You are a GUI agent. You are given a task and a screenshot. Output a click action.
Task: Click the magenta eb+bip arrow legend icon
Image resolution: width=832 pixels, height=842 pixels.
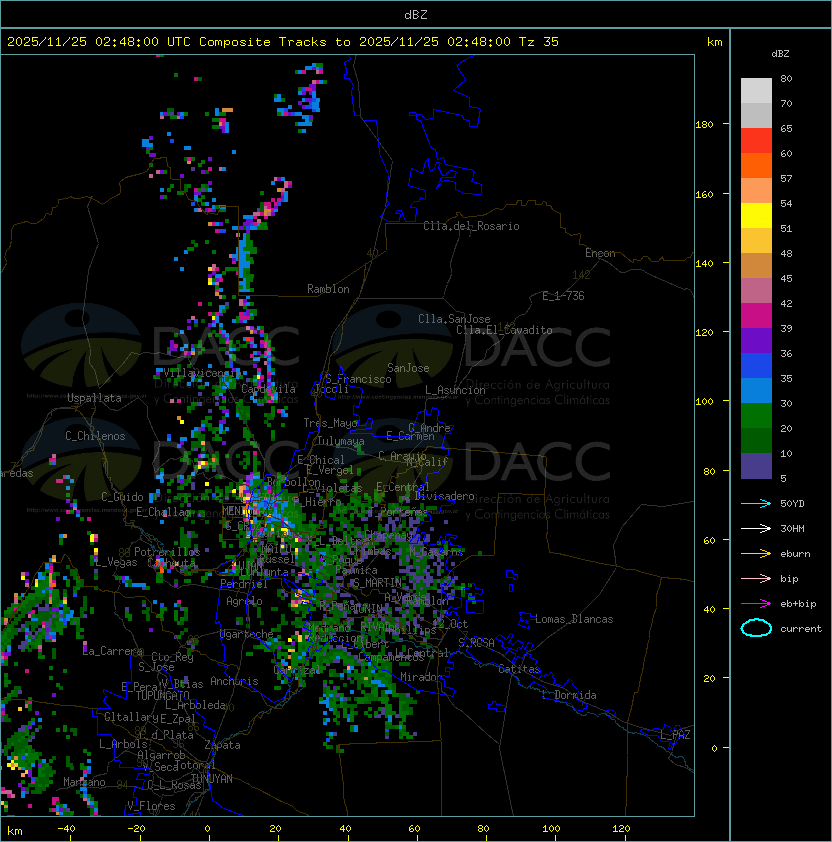756,604
